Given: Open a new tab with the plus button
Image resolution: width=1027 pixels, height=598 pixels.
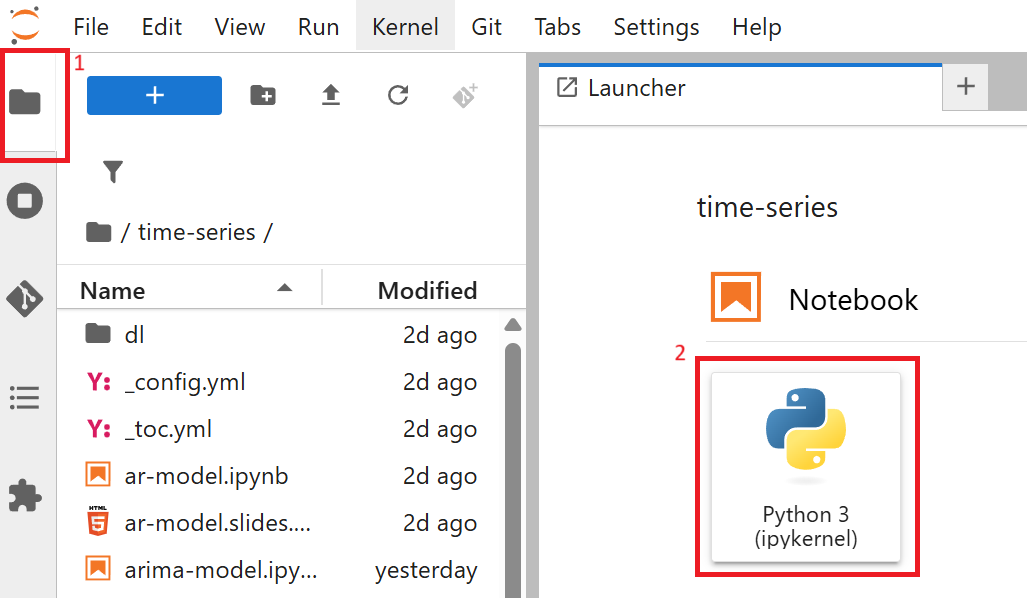Looking at the screenshot, I should coord(964,87).
